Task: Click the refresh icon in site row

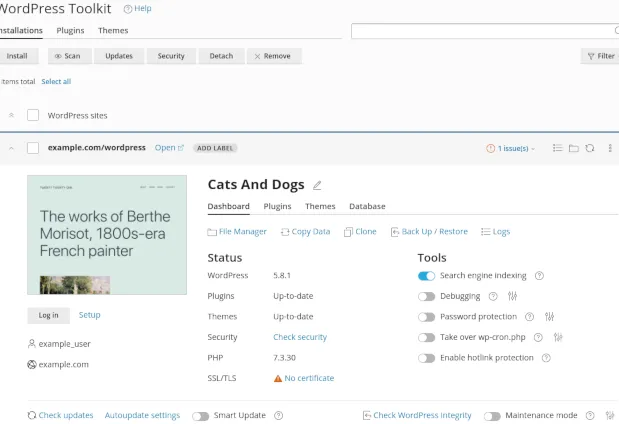Action: click(x=590, y=148)
